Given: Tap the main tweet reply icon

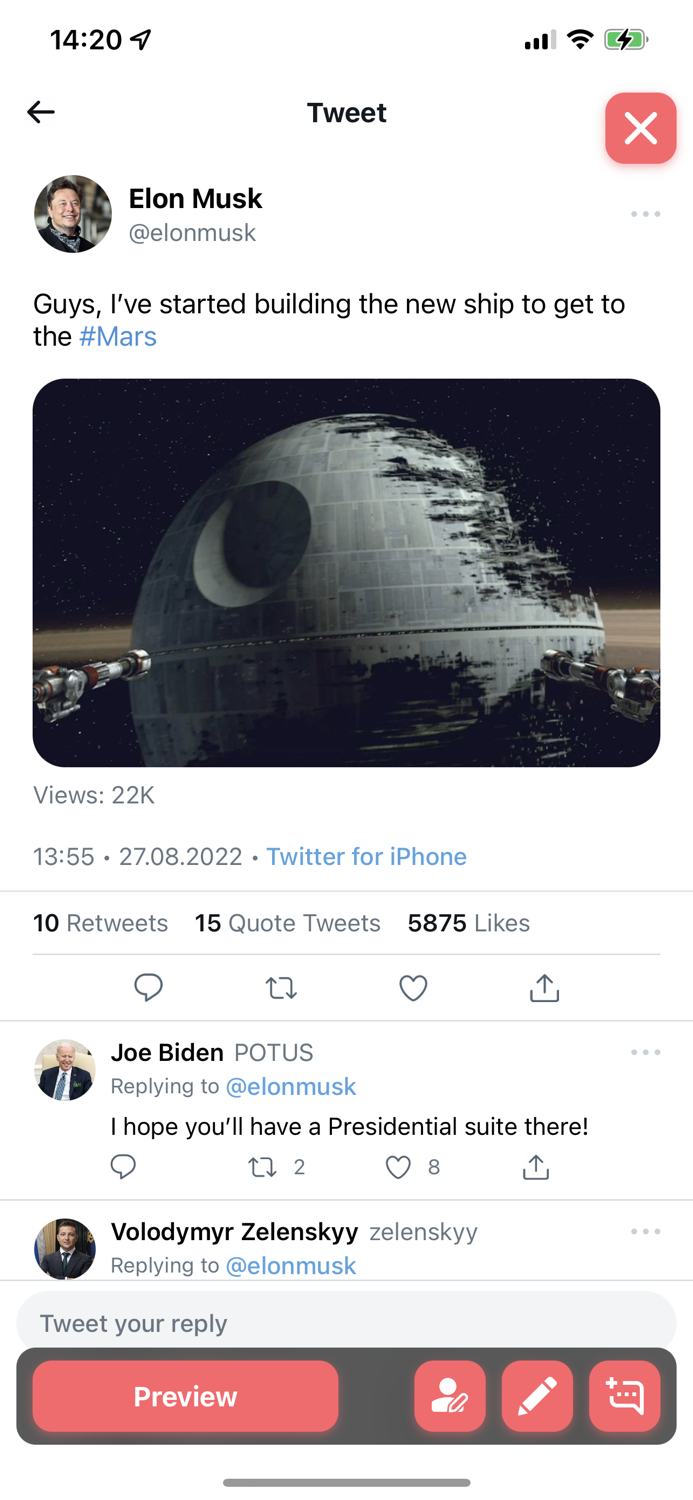Looking at the screenshot, I should (x=148, y=988).
